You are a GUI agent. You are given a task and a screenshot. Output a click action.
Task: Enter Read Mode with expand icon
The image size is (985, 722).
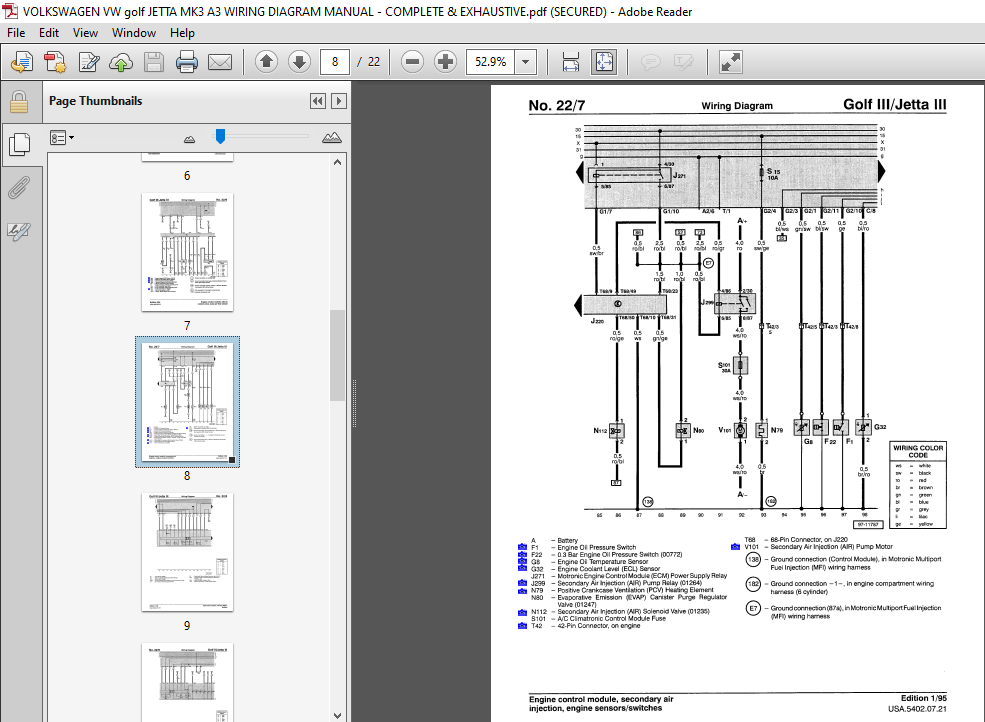coord(731,62)
